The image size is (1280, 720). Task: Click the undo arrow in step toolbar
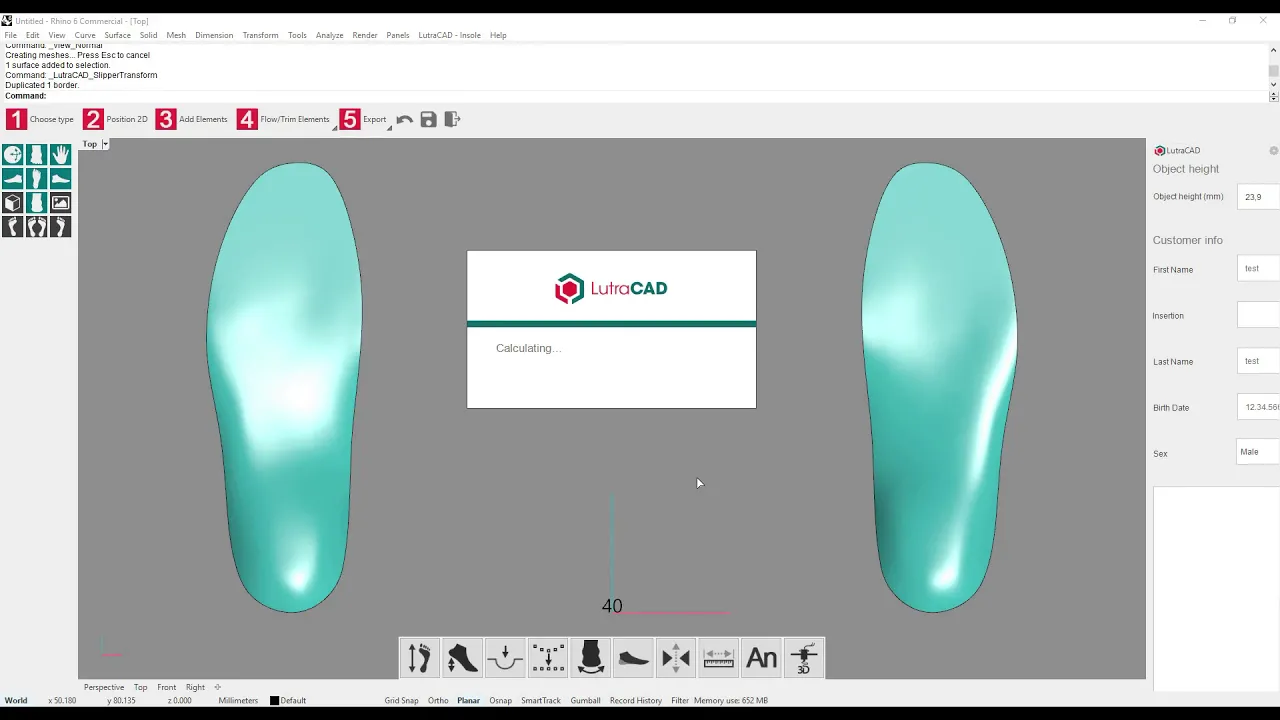coord(404,119)
